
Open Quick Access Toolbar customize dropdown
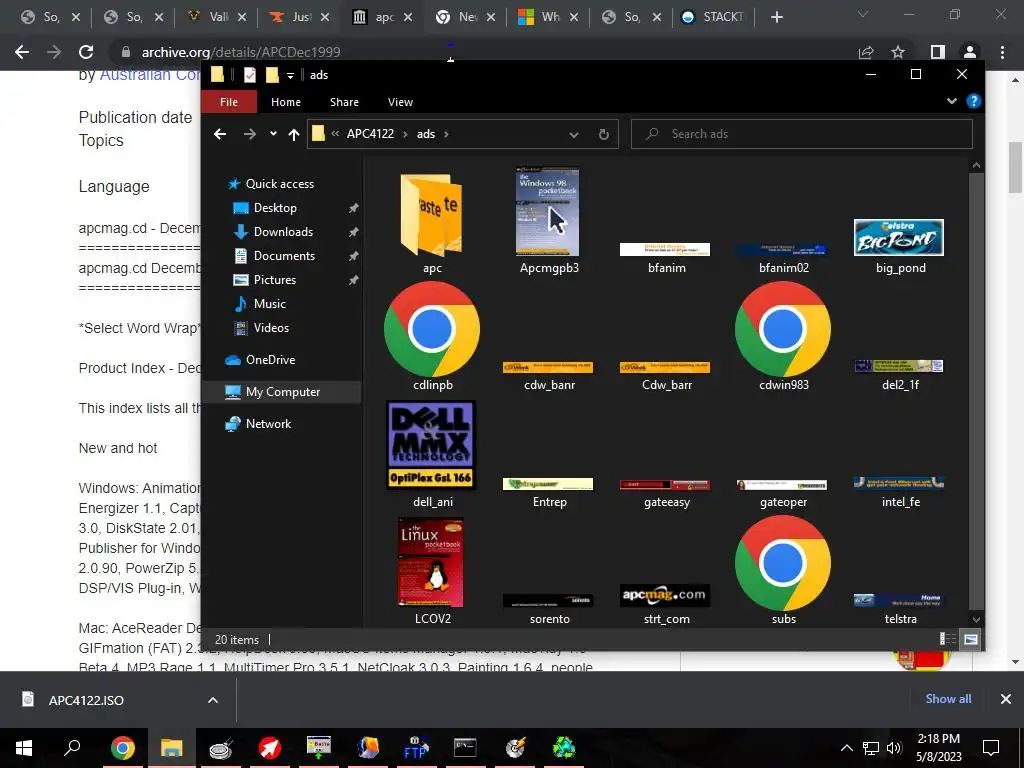click(x=290, y=75)
